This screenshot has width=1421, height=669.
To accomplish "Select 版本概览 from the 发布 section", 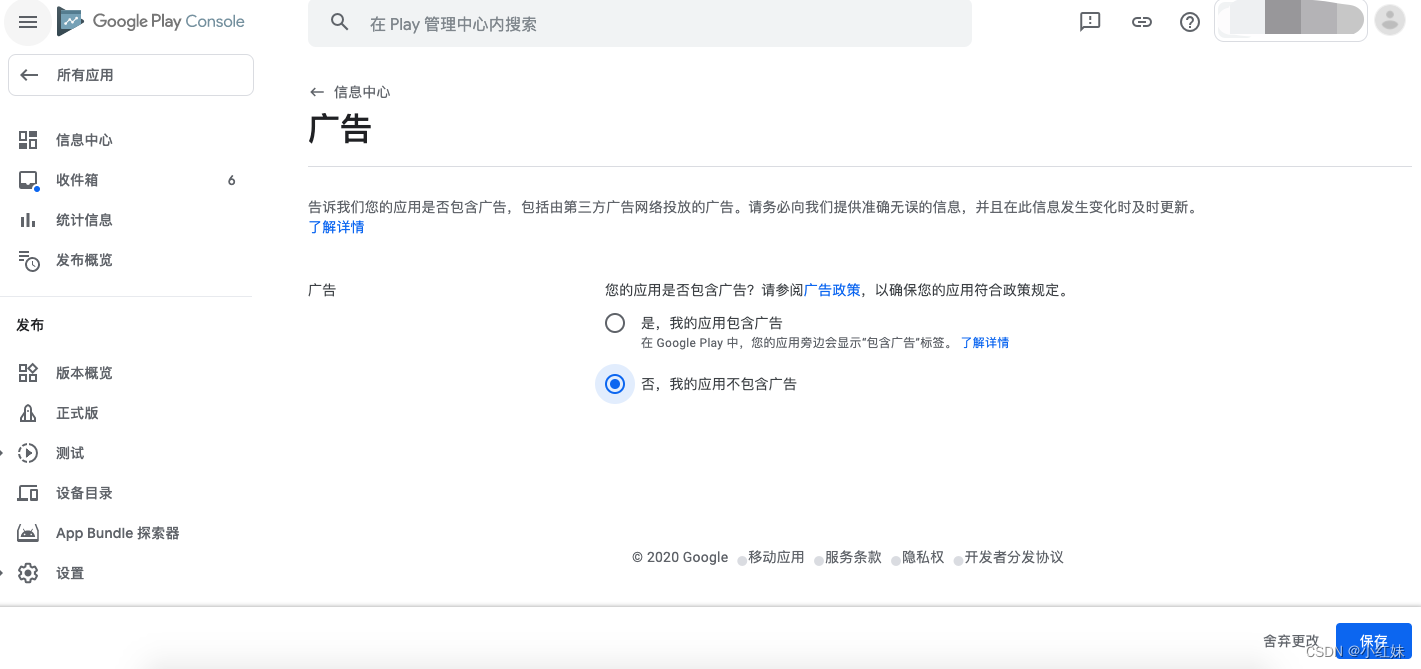I will (85, 372).
